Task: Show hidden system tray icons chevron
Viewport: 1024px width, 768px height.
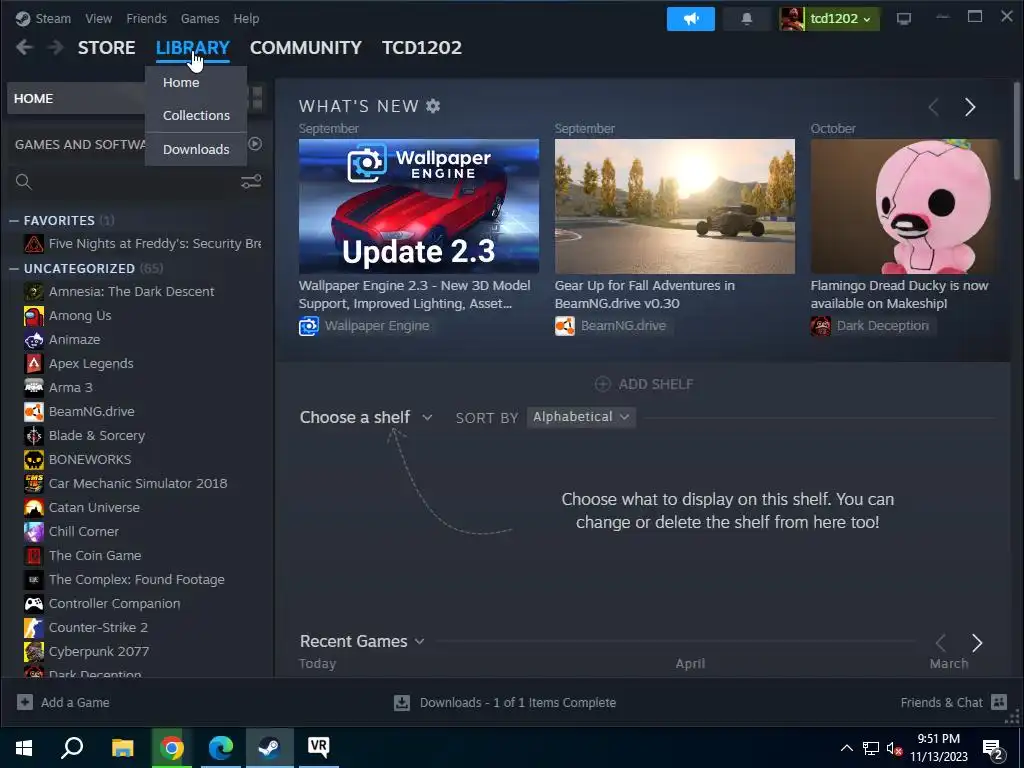Action: point(846,748)
